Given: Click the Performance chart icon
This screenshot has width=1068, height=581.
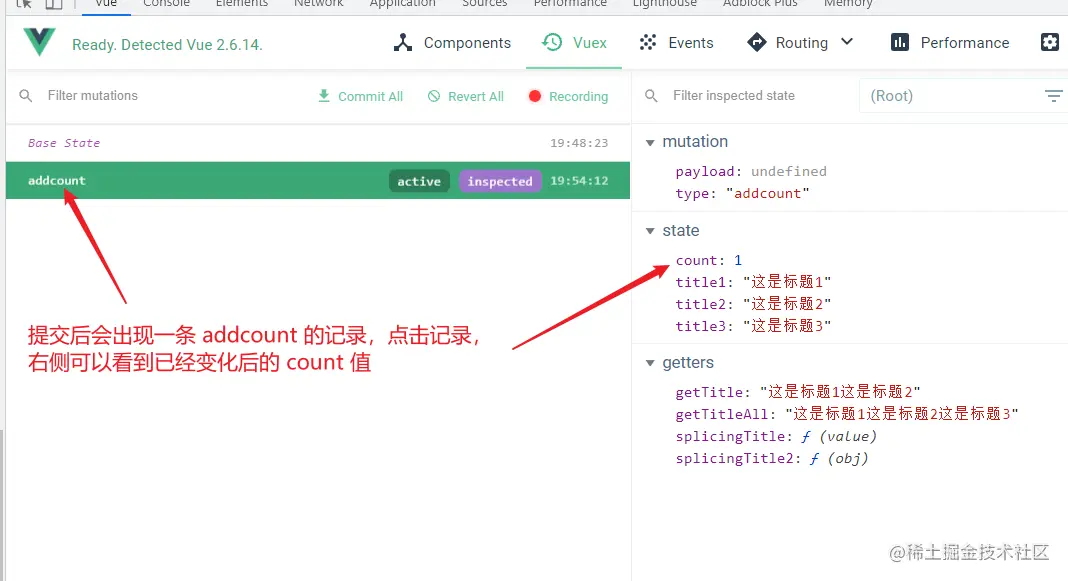Looking at the screenshot, I should coord(900,43).
